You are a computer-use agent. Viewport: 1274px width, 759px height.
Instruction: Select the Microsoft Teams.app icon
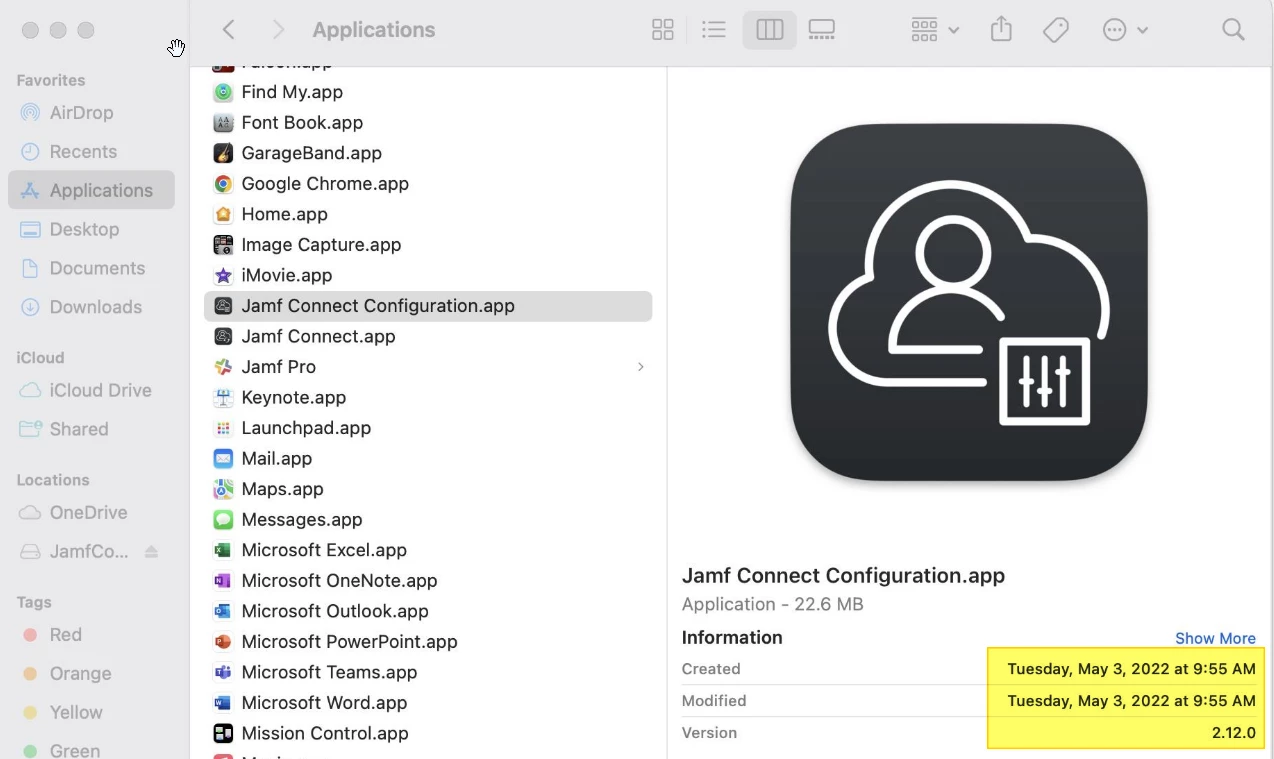(223, 672)
